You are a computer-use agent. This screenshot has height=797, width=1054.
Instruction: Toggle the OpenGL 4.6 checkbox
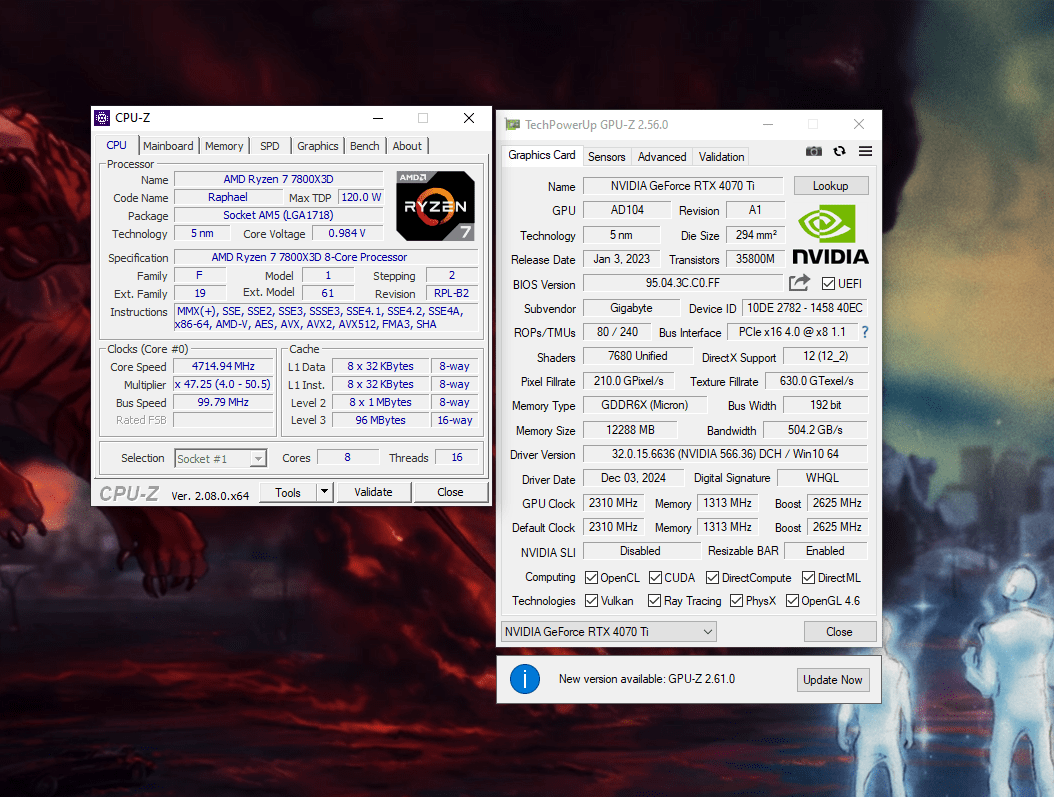[793, 601]
